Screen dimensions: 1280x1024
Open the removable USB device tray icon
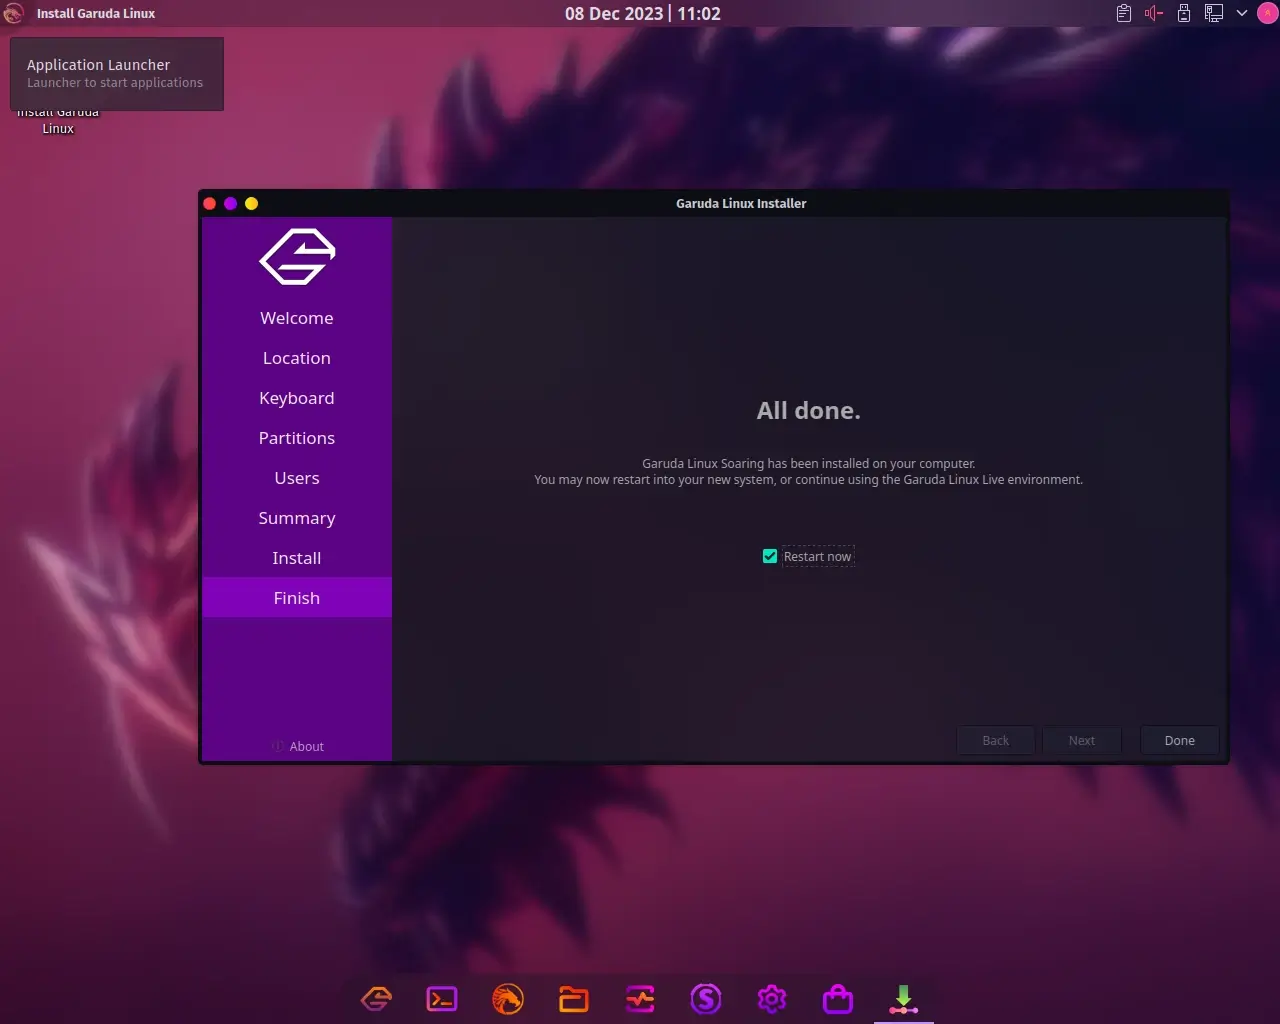click(x=1184, y=13)
